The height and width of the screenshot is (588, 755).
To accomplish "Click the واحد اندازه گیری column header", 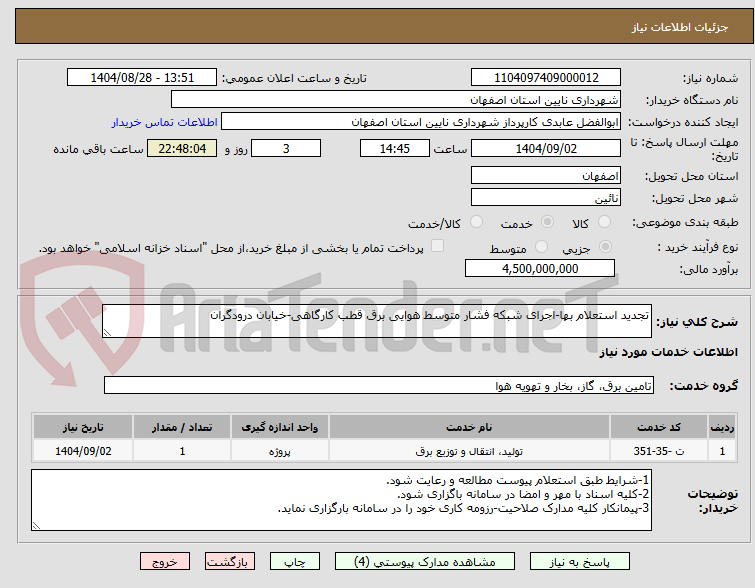I will pos(280,427).
